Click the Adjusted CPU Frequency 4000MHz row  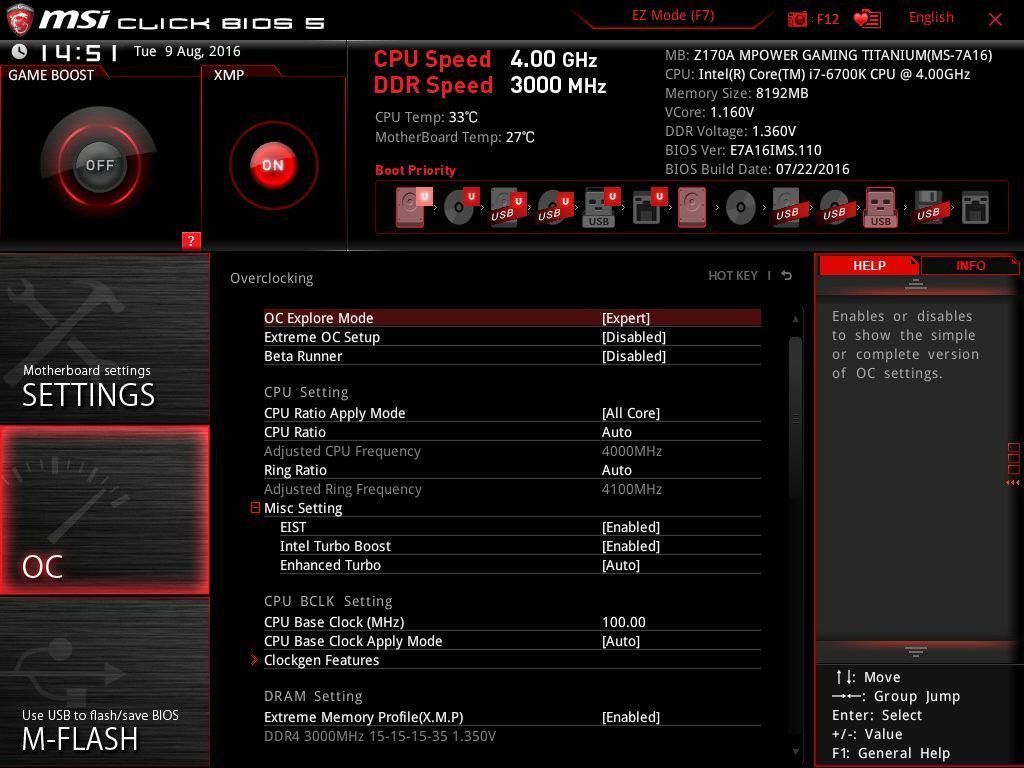[512, 451]
